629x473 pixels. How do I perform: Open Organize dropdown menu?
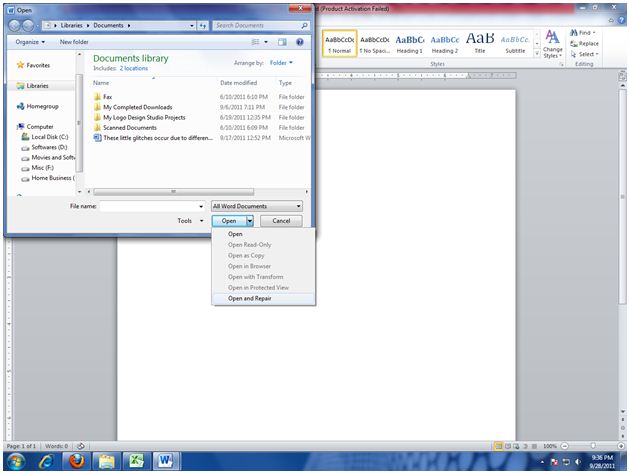30,42
